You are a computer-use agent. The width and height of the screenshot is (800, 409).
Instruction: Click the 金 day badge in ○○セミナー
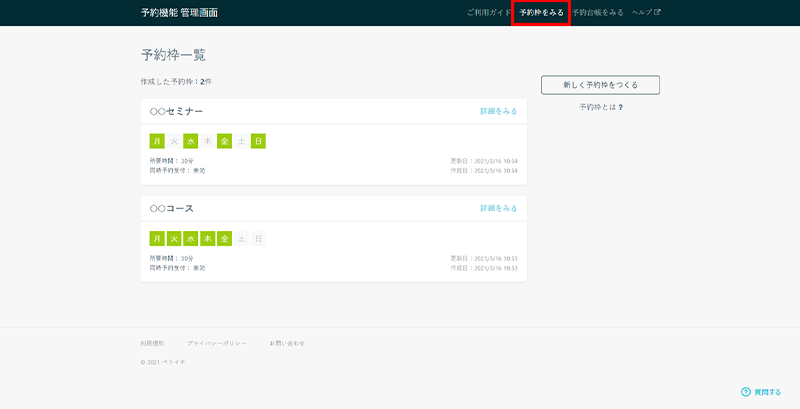[x=224, y=141]
